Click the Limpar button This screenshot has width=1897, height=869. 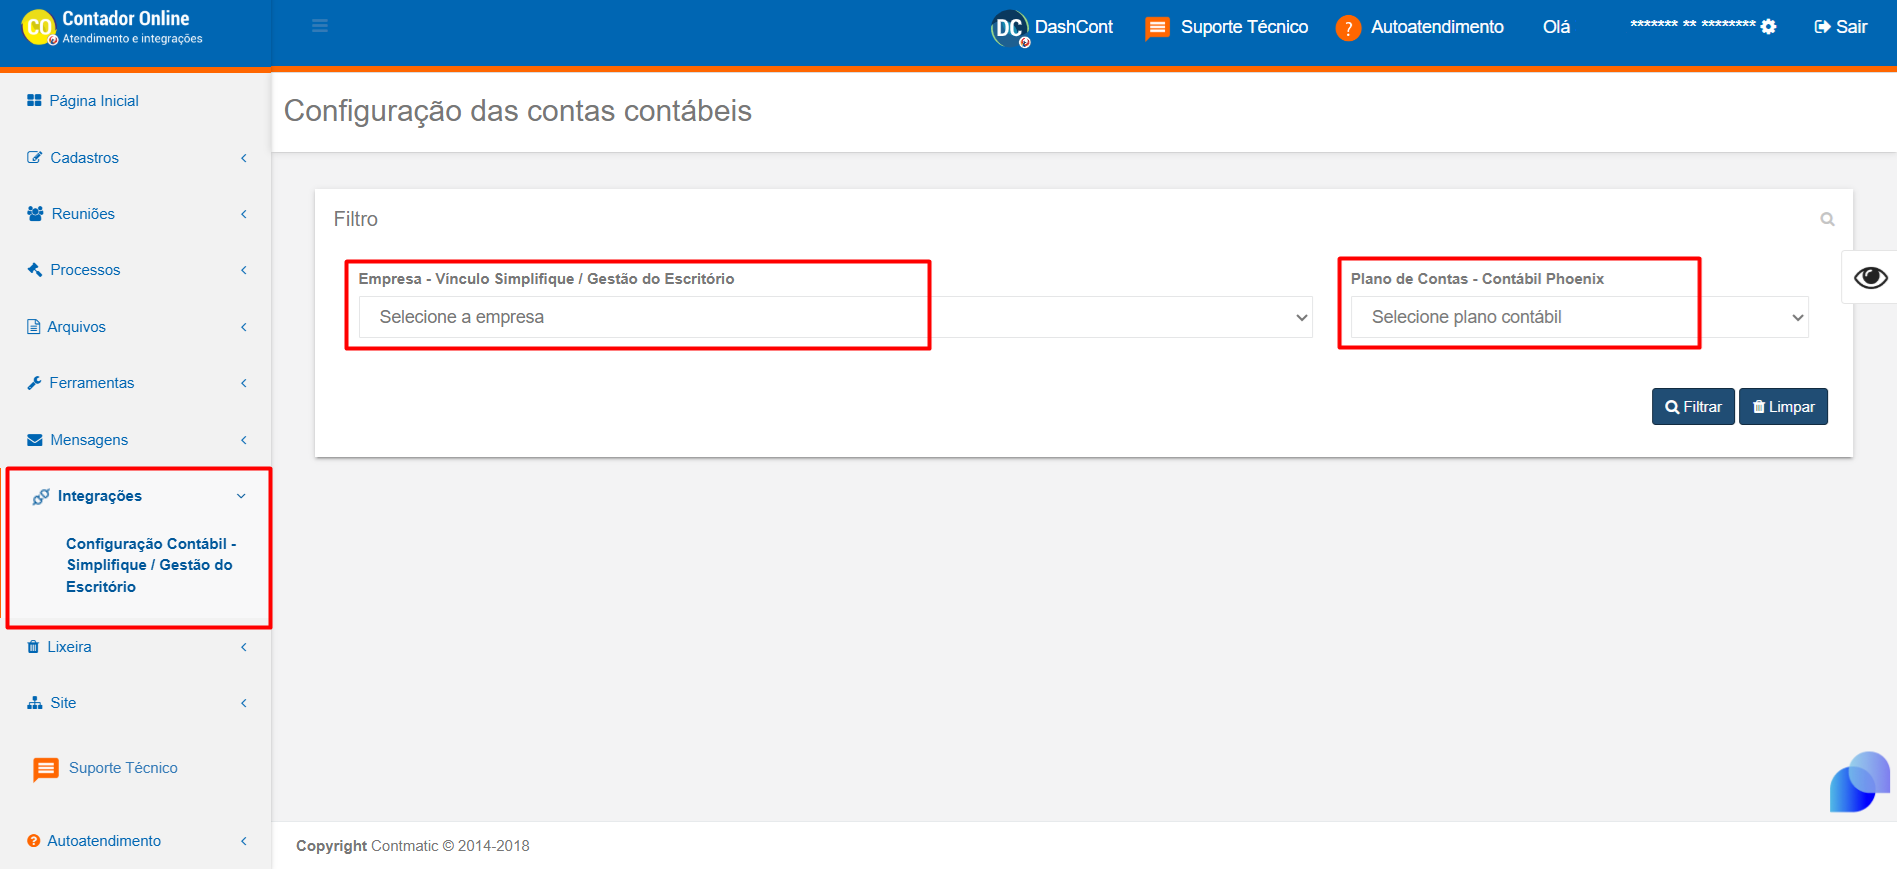click(1783, 407)
